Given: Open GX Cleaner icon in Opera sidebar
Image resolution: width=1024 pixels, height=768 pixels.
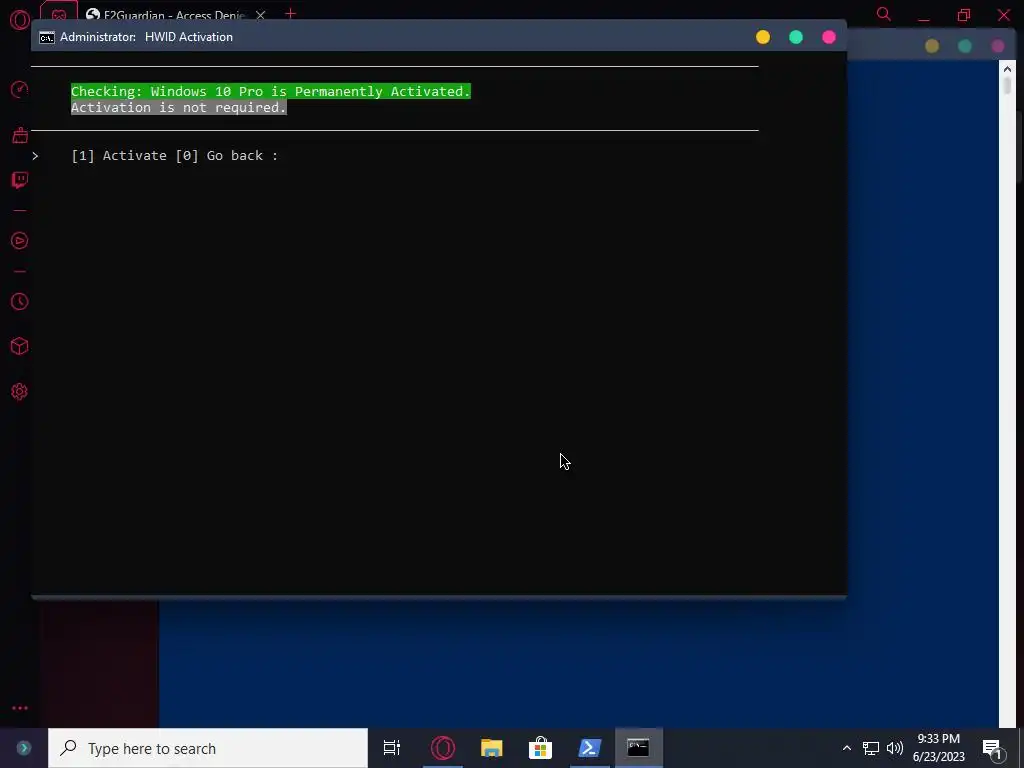Looking at the screenshot, I should point(20,135).
